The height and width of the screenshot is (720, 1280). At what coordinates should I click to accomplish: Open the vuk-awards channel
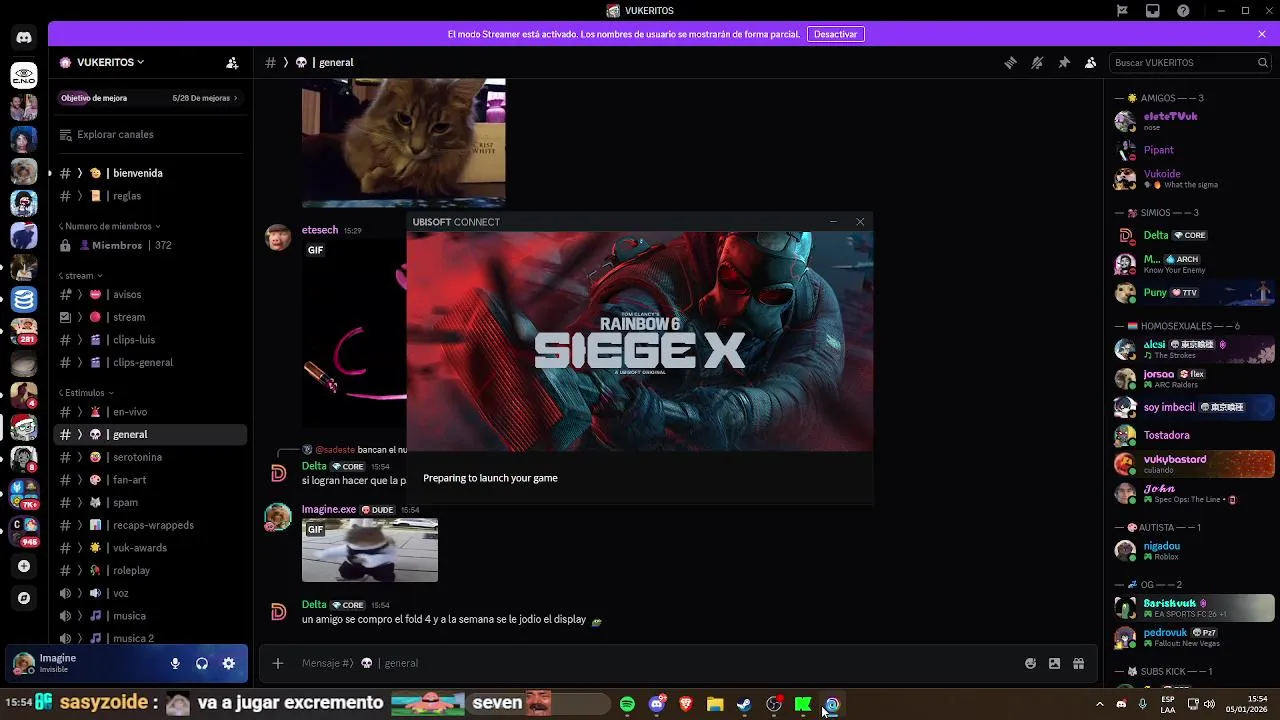[x=150, y=548]
